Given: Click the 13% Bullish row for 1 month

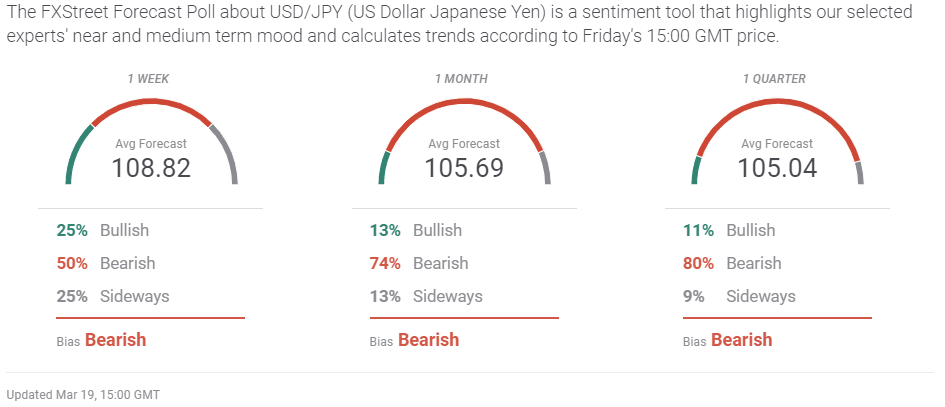Looking at the screenshot, I should [x=416, y=230].
